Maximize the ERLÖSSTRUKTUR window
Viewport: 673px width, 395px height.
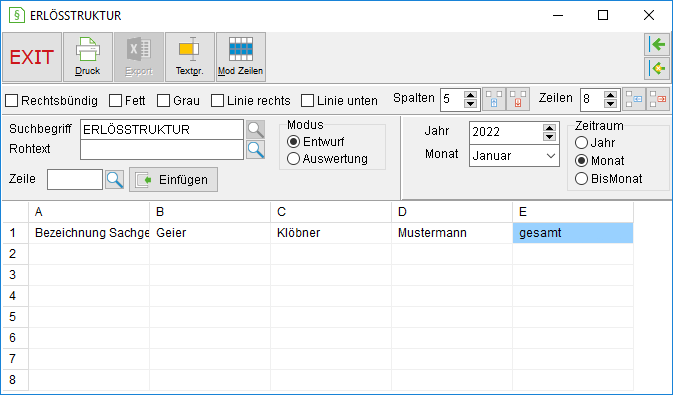coord(603,15)
